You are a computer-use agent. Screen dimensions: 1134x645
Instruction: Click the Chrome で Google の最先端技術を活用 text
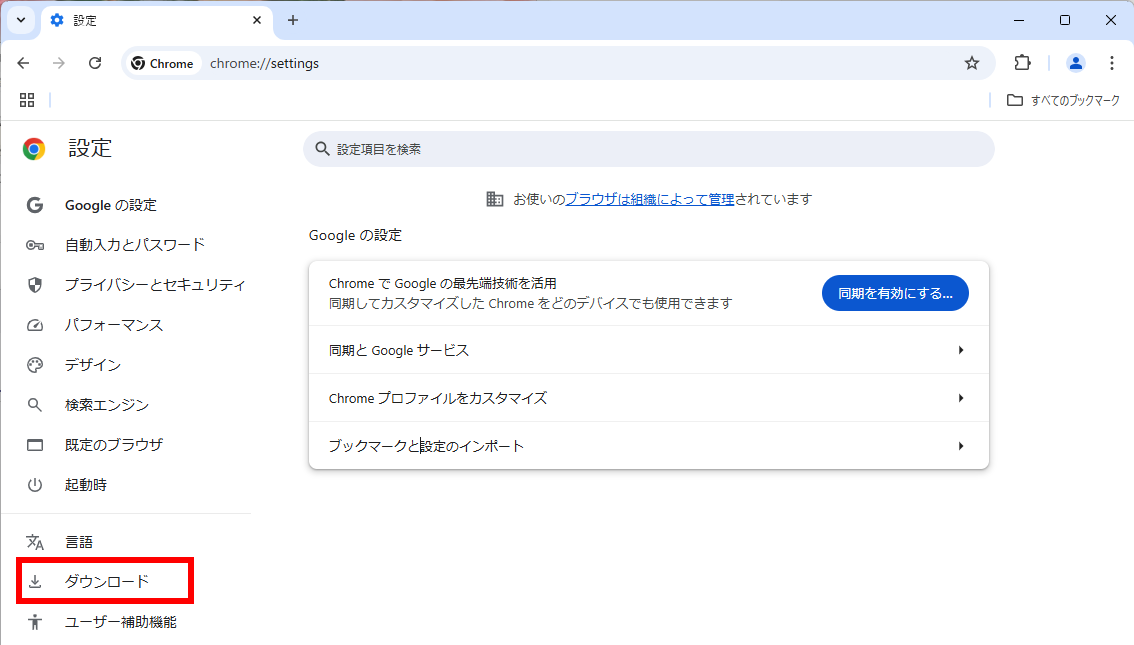[443, 283]
